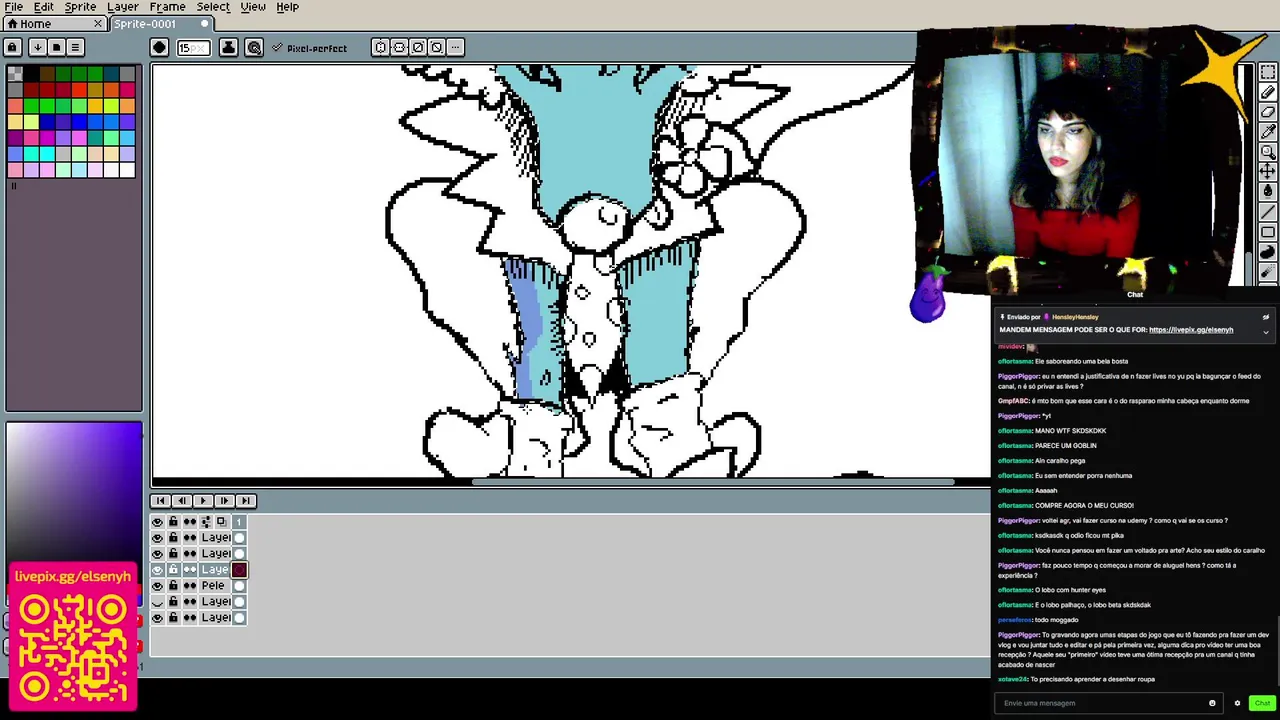Open the File menu

(x=14, y=7)
